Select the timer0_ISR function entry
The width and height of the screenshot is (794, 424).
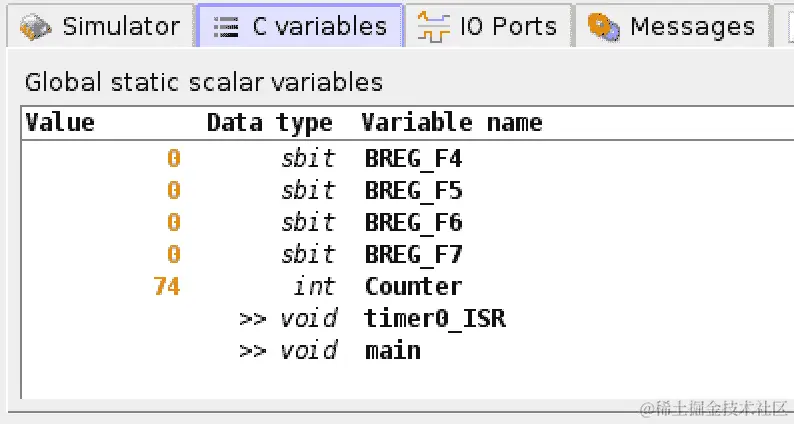(x=434, y=319)
